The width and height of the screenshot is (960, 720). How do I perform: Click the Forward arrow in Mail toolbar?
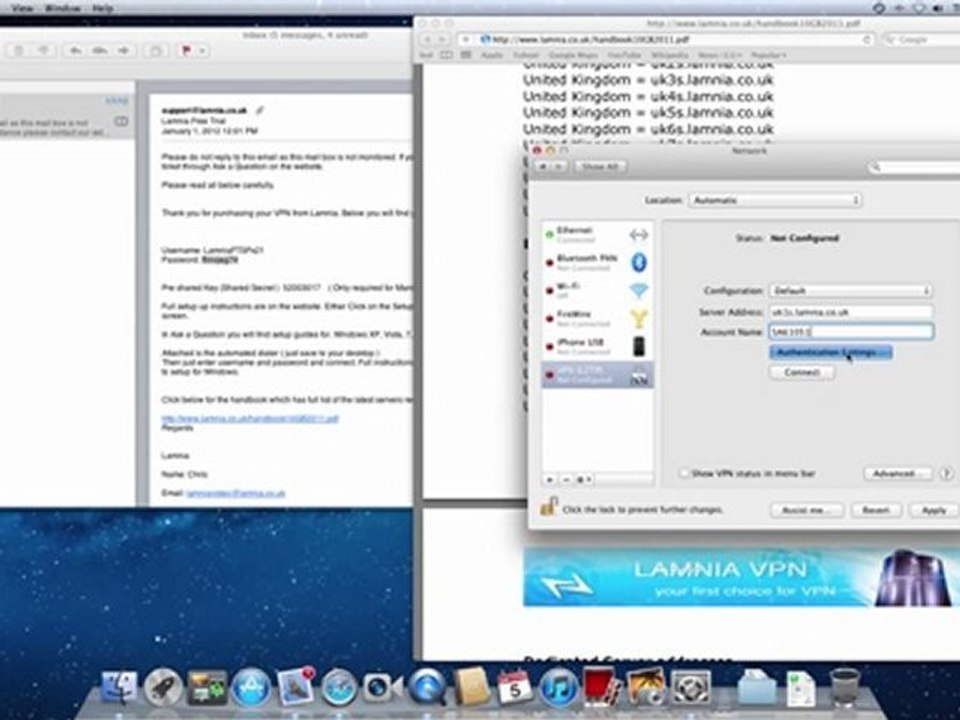(x=124, y=50)
